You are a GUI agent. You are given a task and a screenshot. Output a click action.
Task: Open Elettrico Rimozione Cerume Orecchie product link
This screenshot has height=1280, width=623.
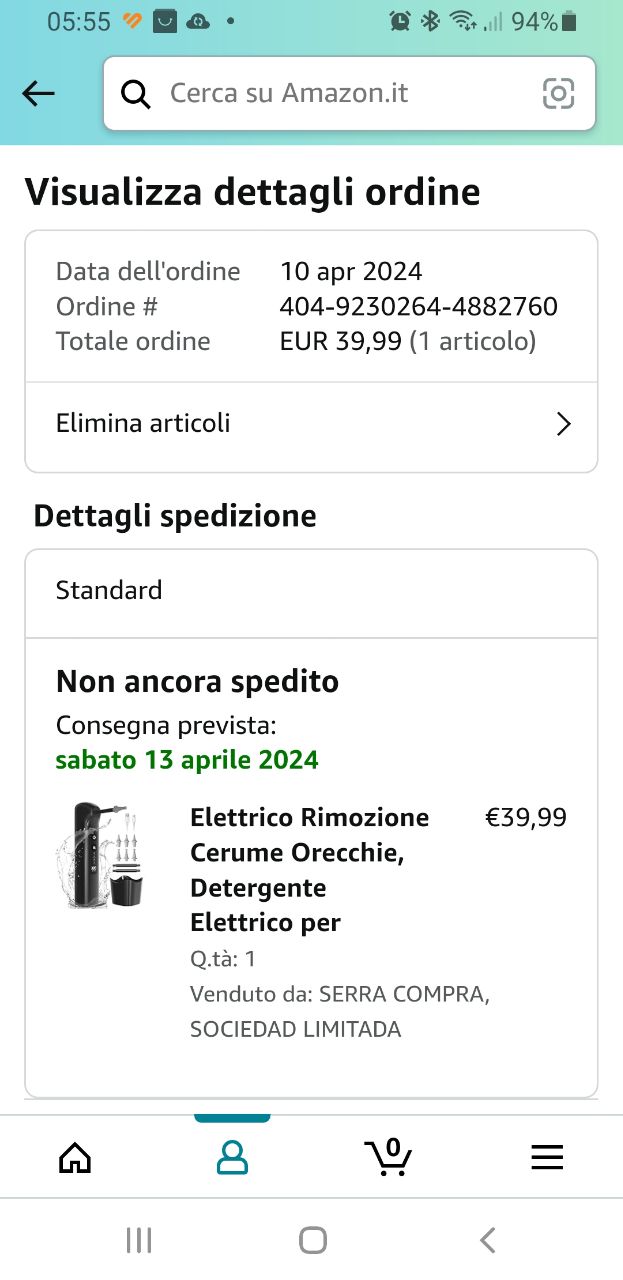click(x=309, y=870)
